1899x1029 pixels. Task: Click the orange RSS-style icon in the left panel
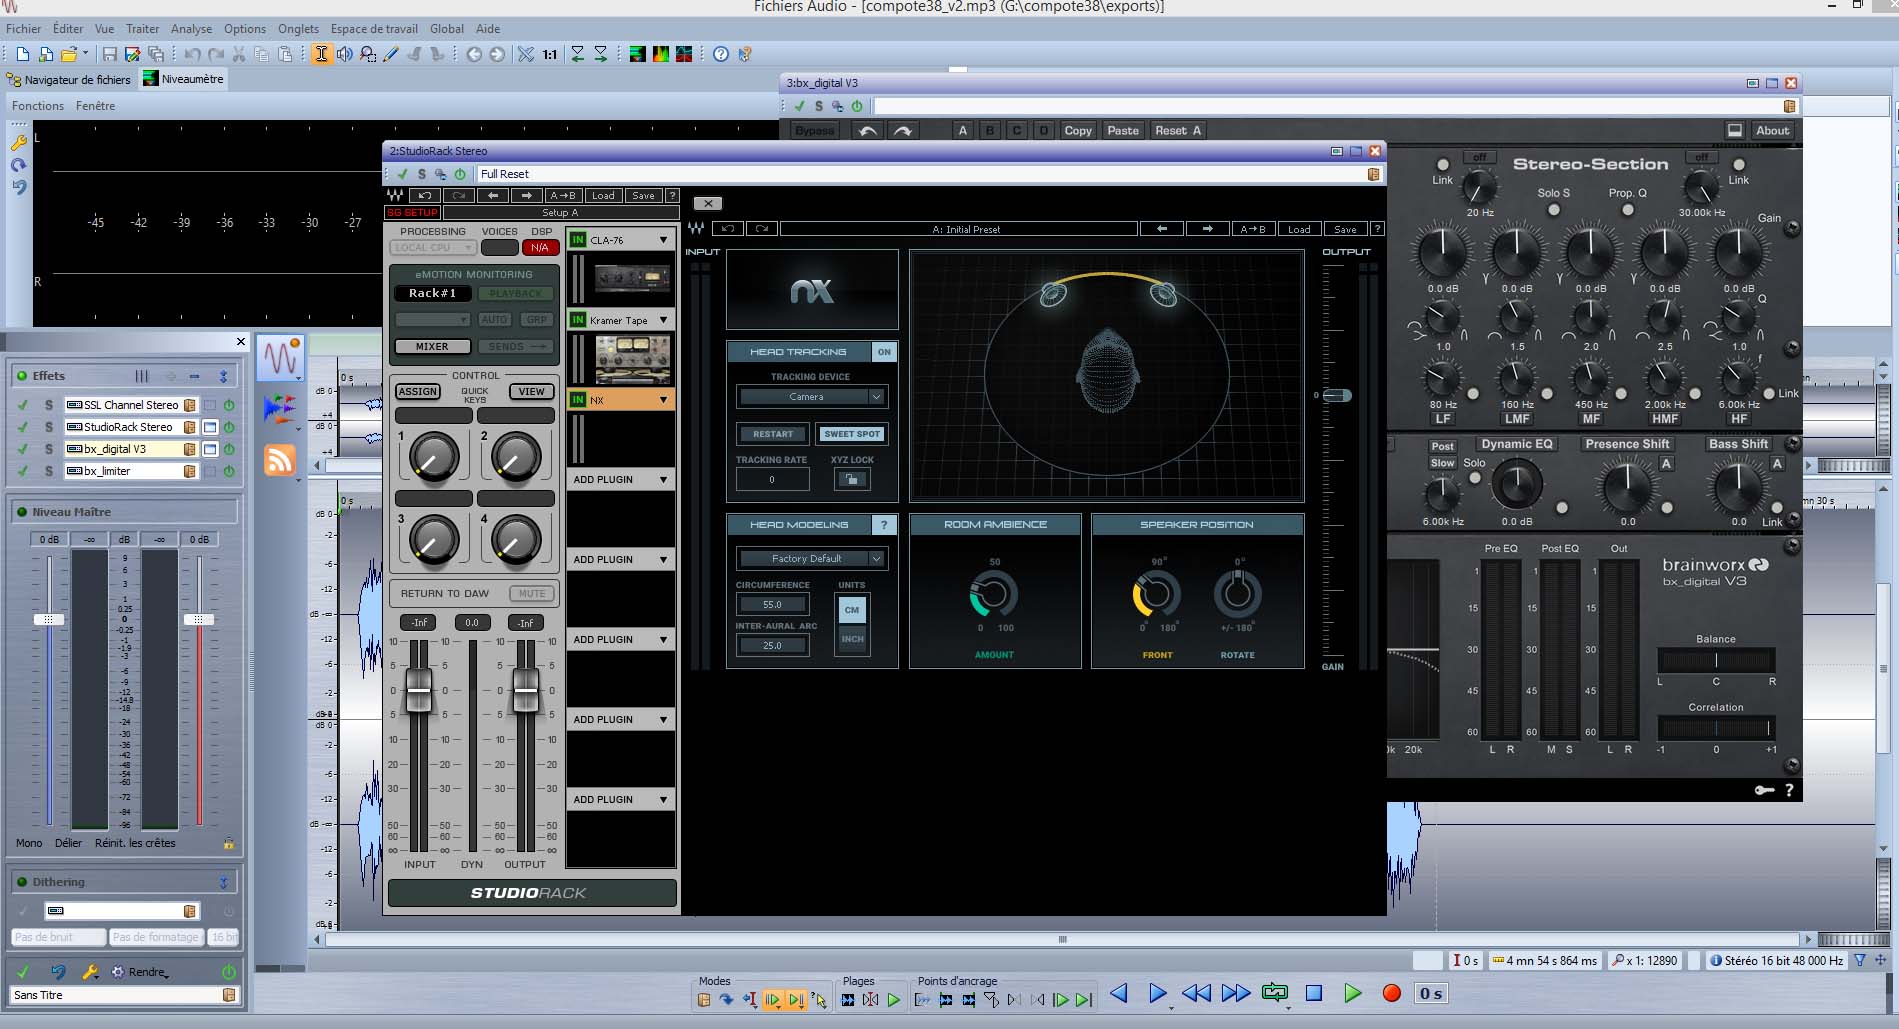click(281, 459)
